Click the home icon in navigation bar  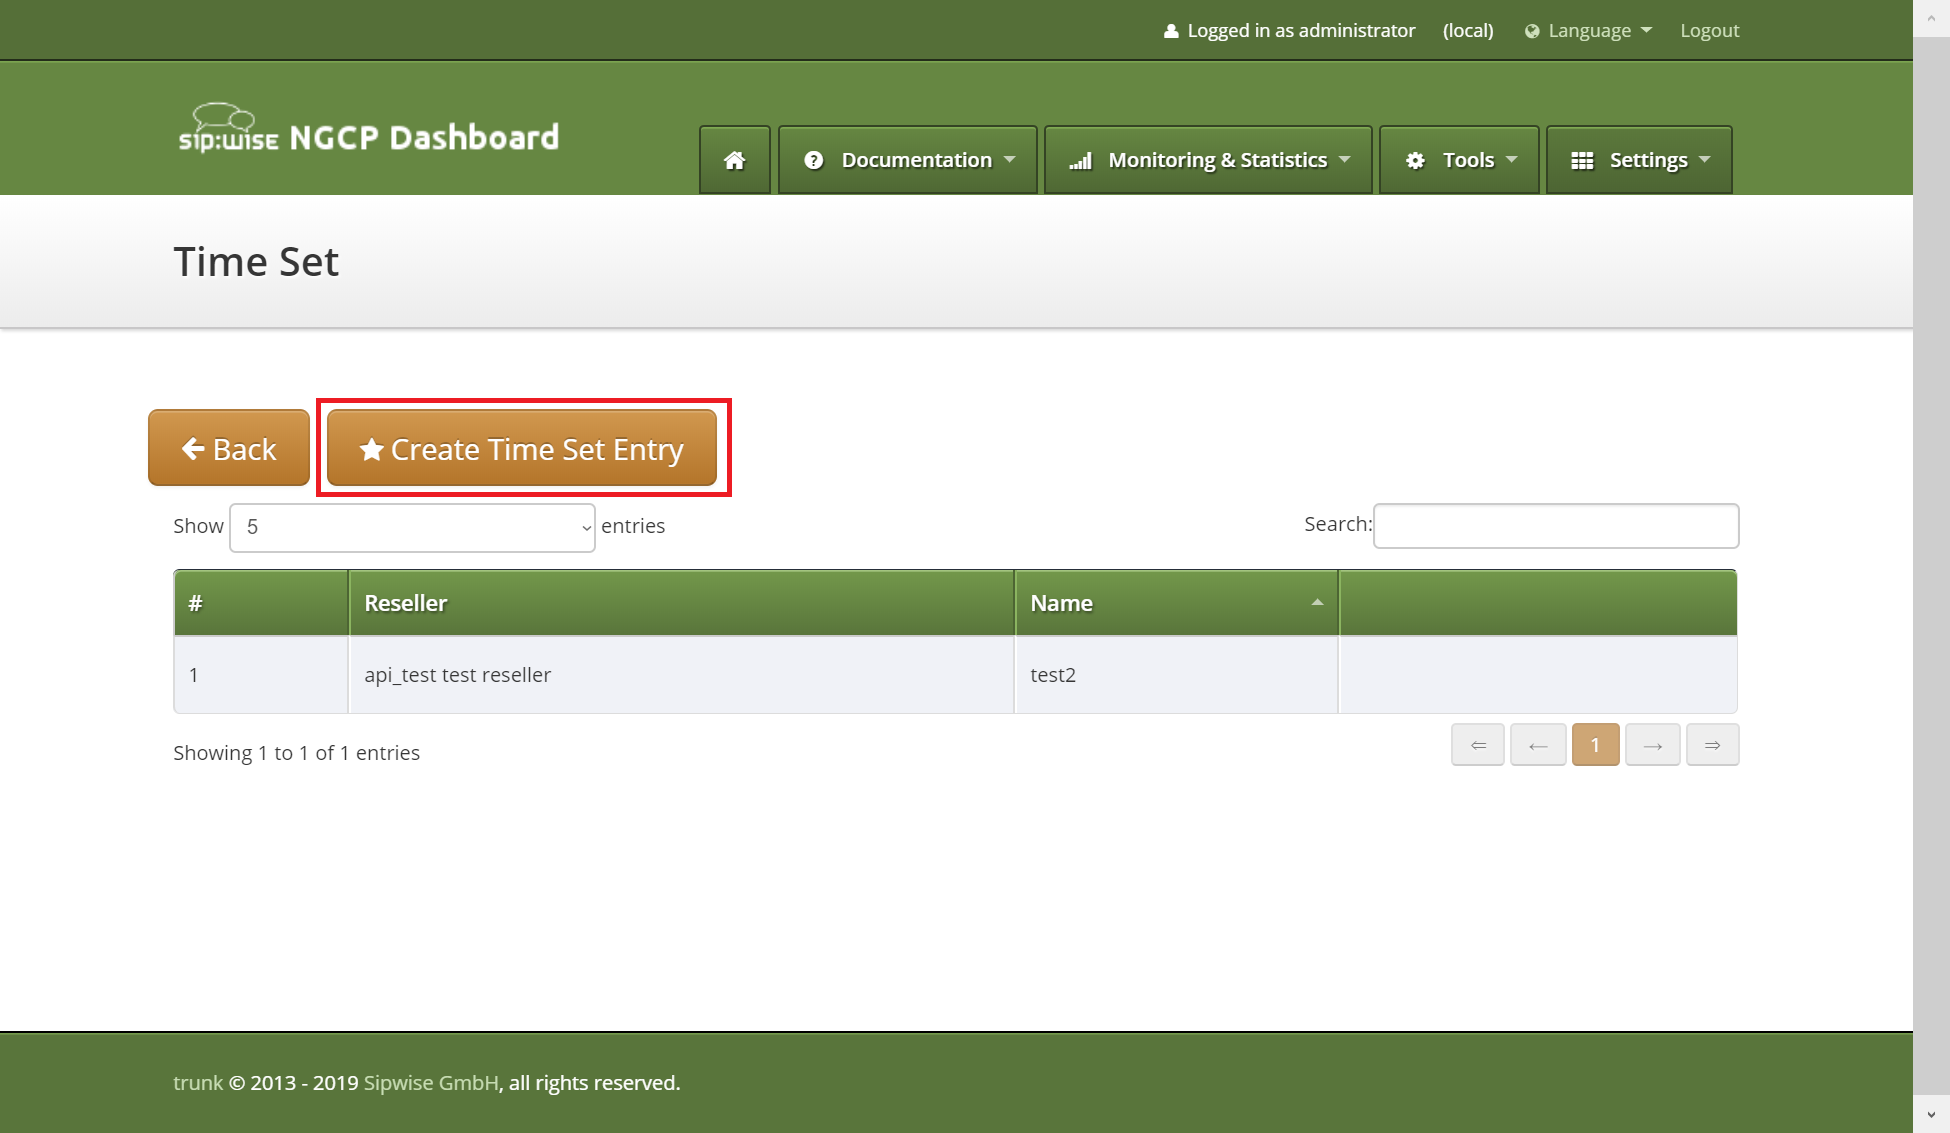pyautogui.click(x=734, y=160)
